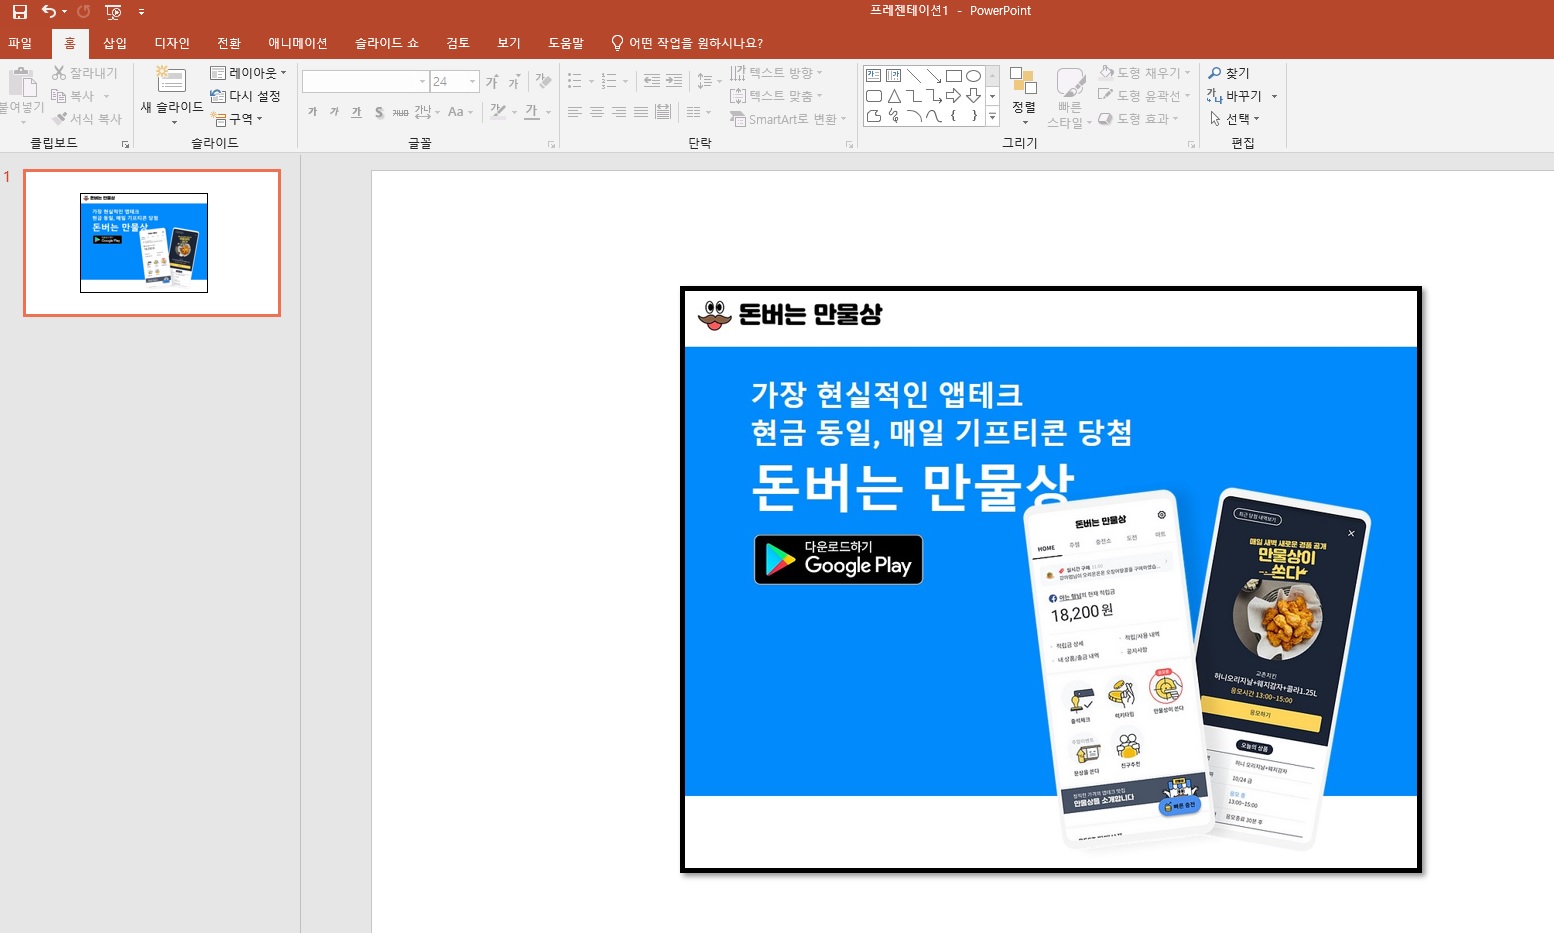Image resolution: width=1554 pixels, height=933 pixels.
Task: Justify text alignment
Action: (x=641, y=112)
